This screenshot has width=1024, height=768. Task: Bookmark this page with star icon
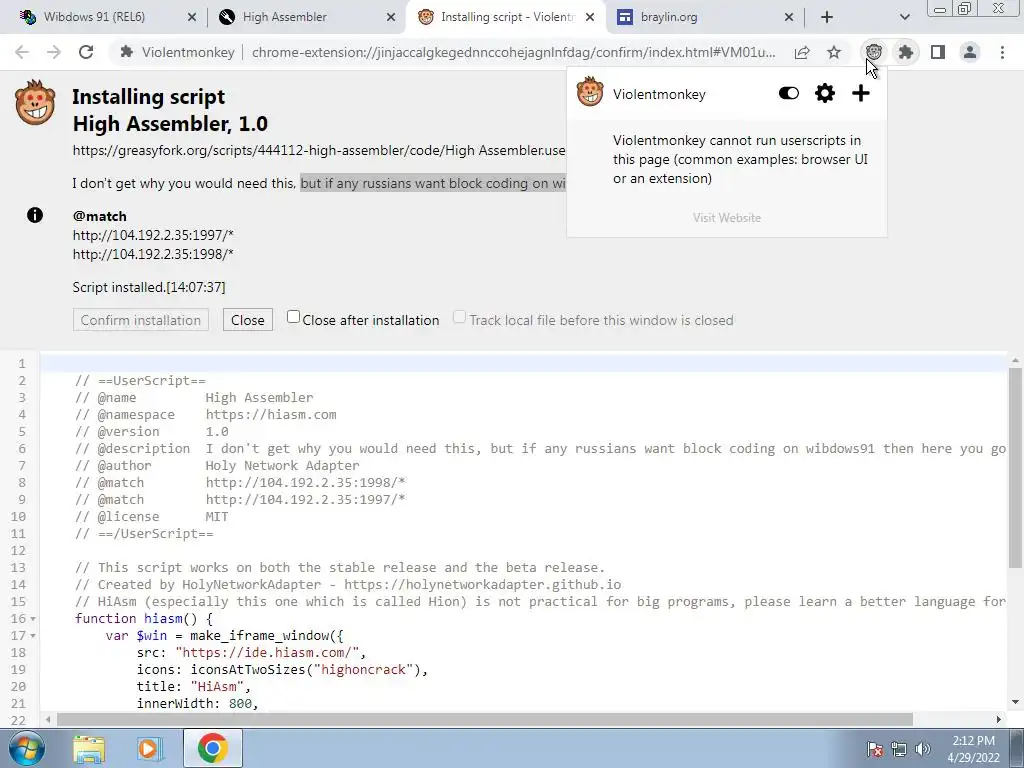834,52
